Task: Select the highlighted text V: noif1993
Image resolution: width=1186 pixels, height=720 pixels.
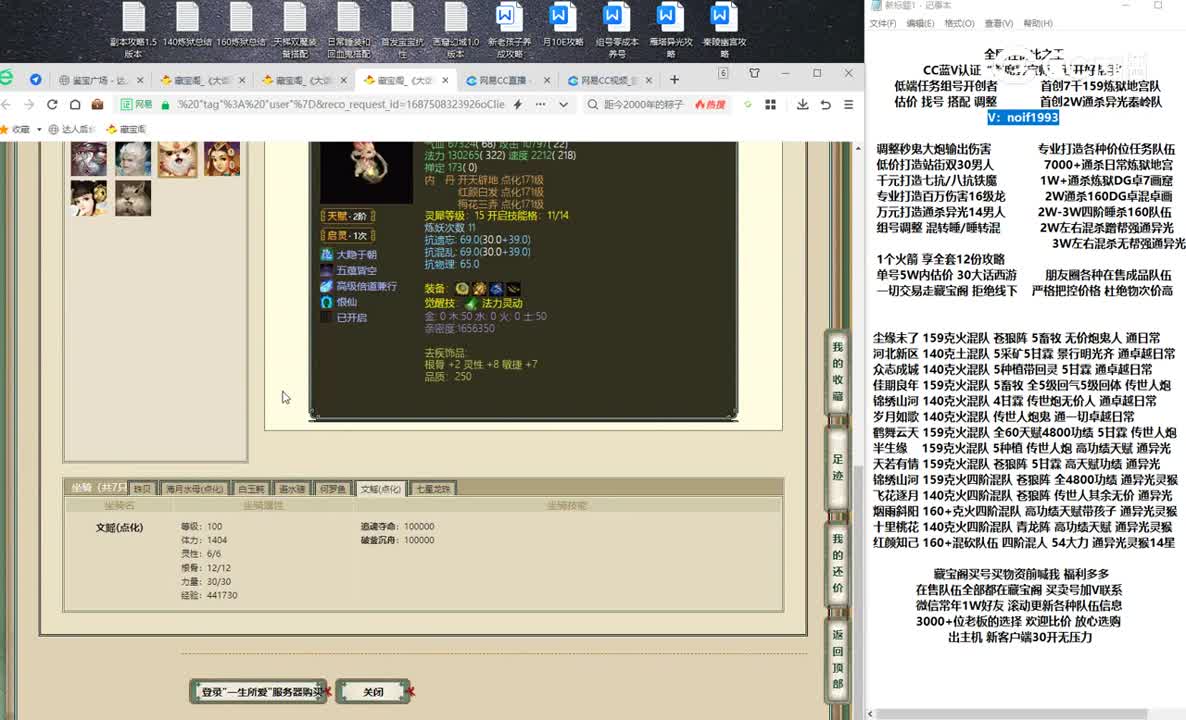Action: point(1023,117)
